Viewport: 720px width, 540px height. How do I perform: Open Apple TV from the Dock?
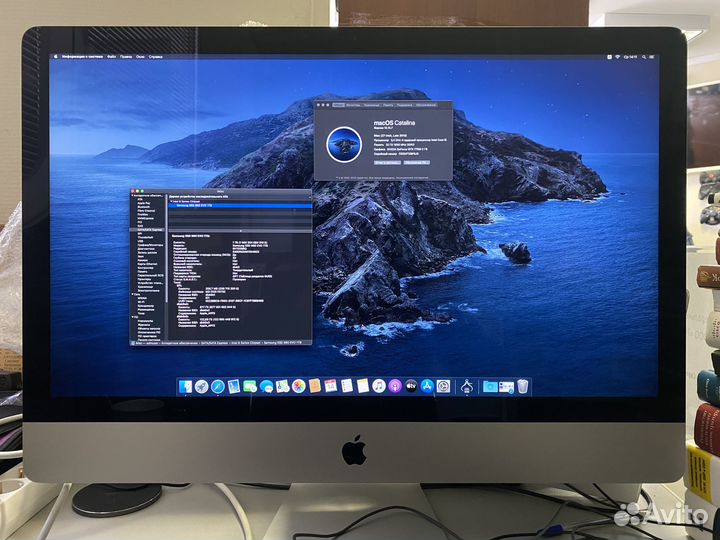pos(411,386)
